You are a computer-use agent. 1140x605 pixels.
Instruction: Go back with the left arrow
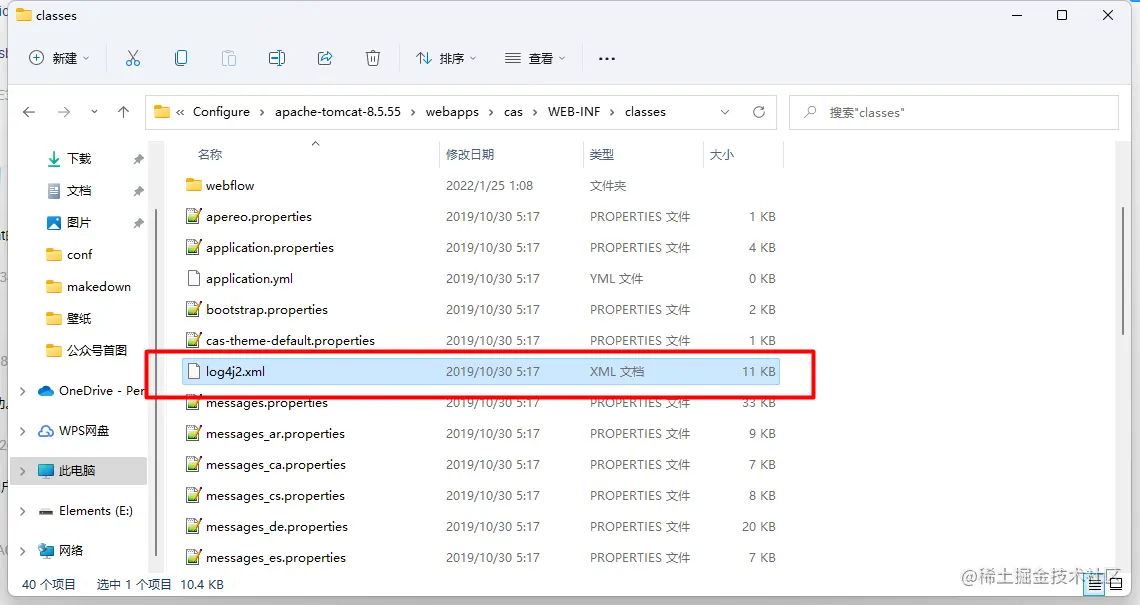[x=29, y=112]
